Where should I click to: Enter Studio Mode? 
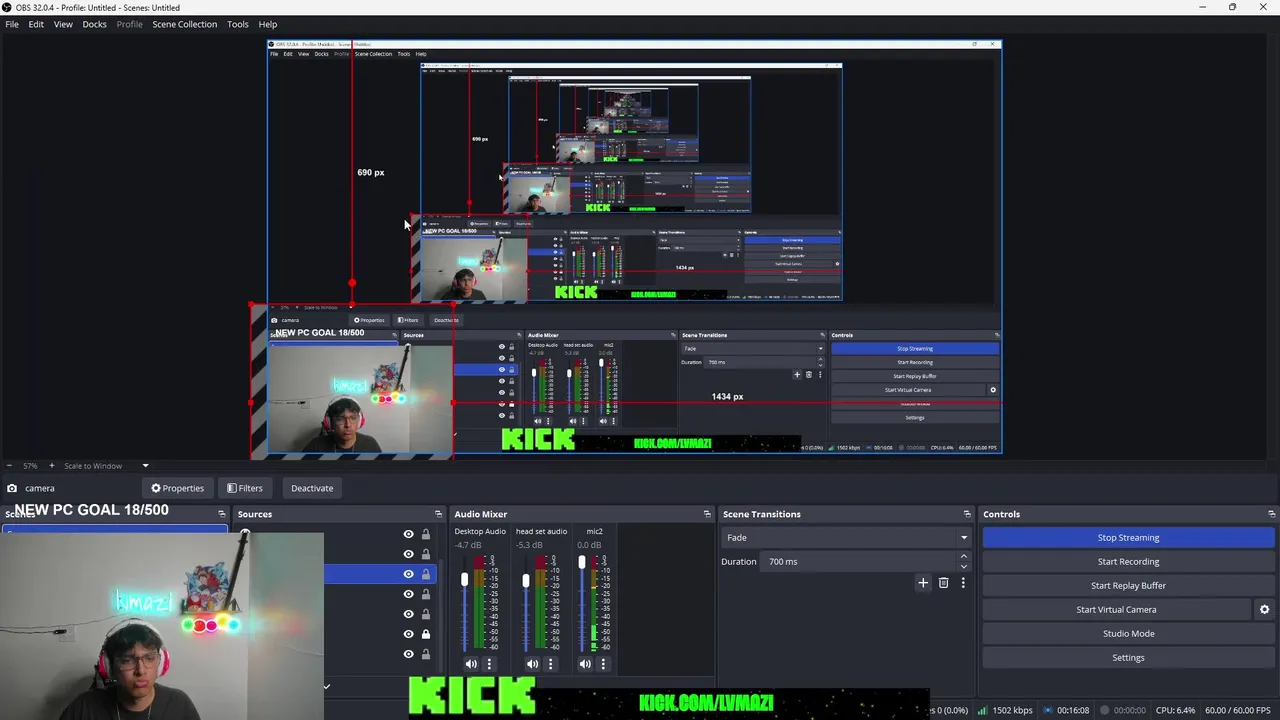pos(1128,634)
